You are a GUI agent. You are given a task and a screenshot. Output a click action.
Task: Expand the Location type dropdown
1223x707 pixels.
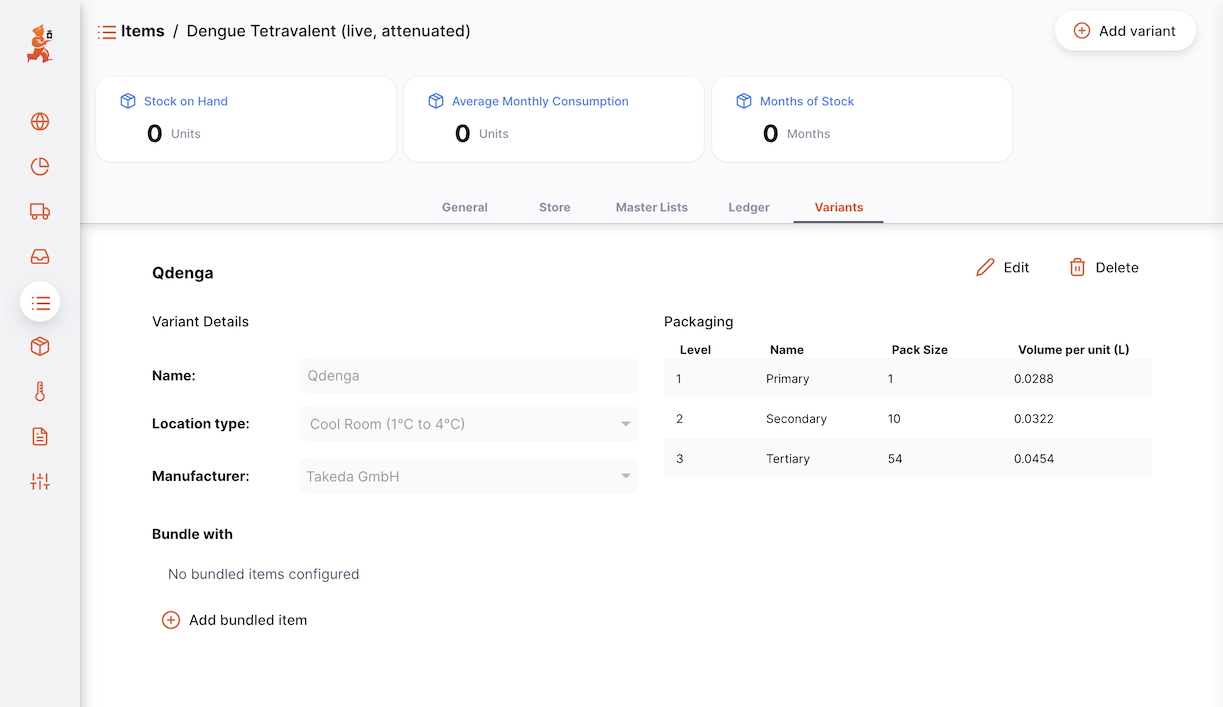click(469, 424)
